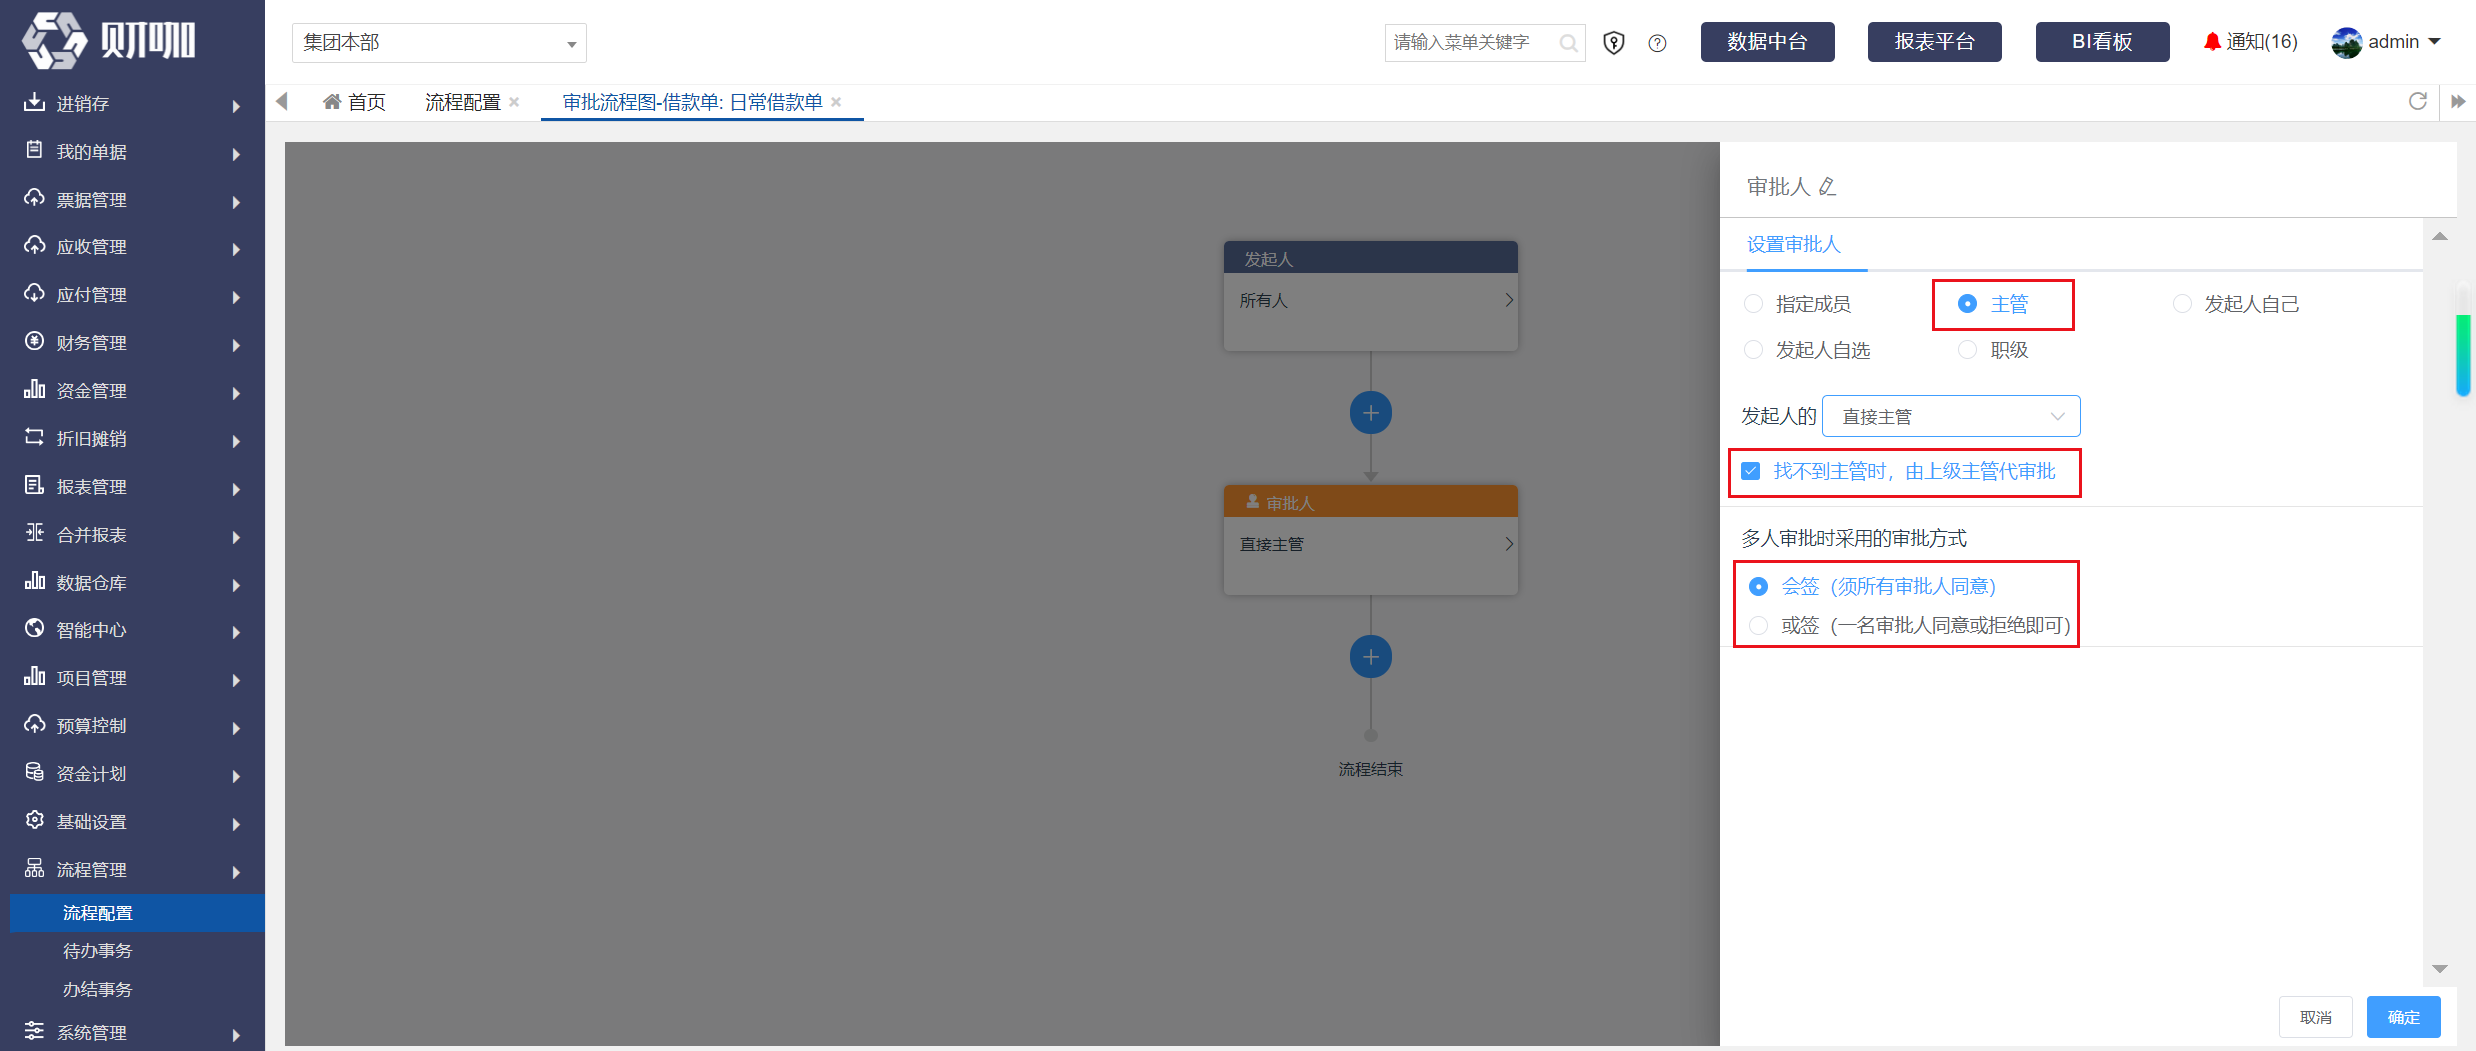Expand the 财务管理 sidebar menu
2476x1051 pixels.
click(x=132, y=343)
